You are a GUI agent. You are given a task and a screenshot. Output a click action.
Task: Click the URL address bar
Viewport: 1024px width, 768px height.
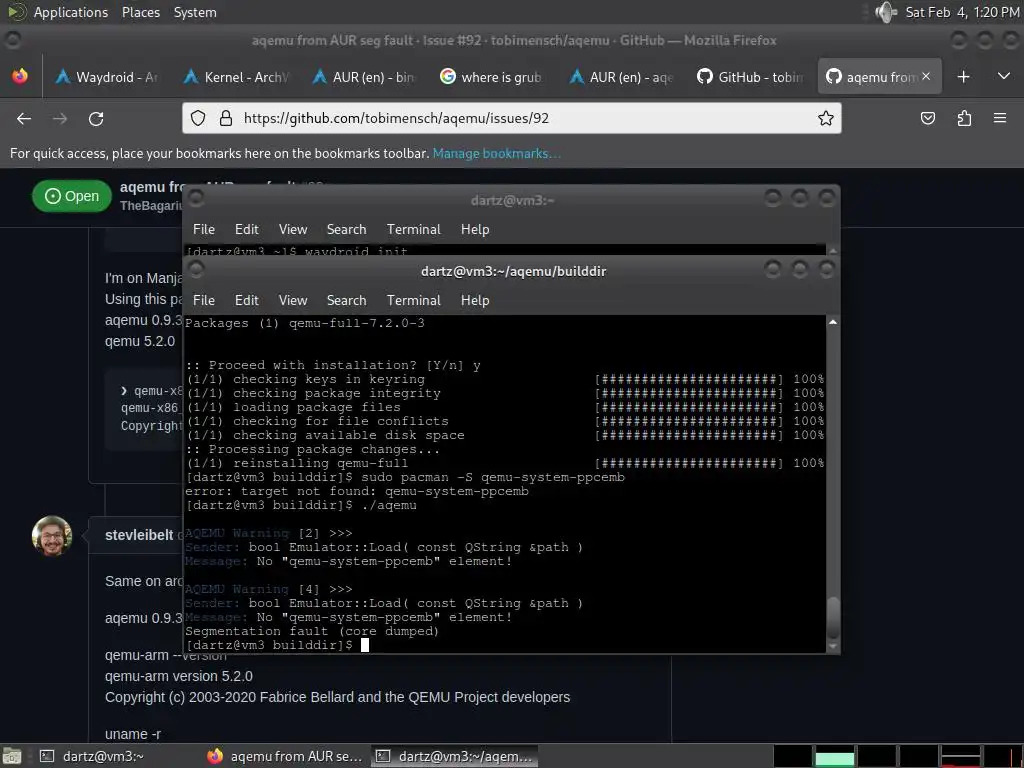[x=511, y=118]
